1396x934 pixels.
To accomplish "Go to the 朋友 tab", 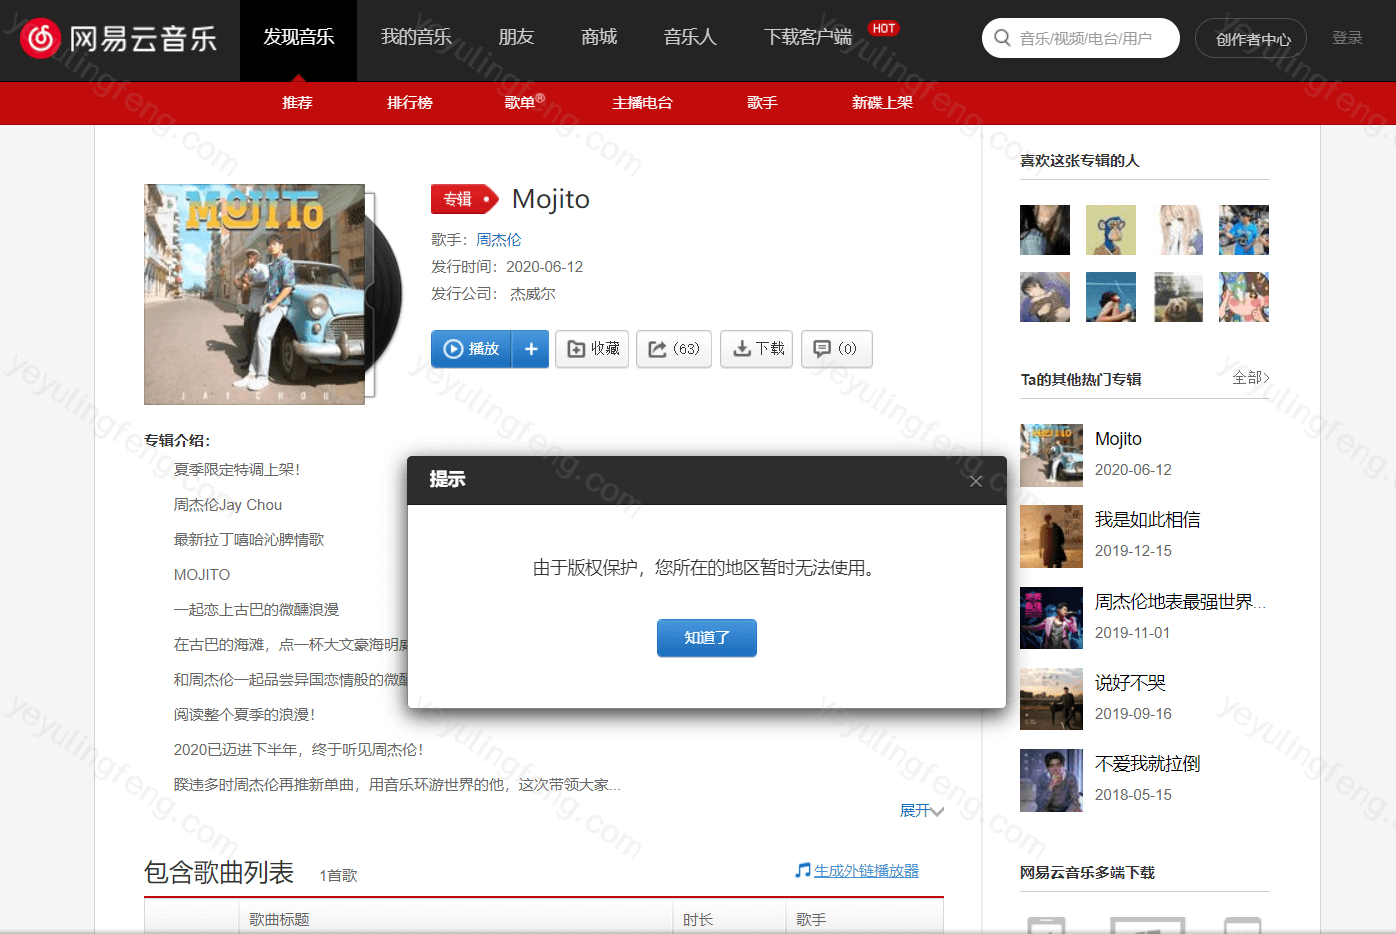I will (x=516, y=37).
